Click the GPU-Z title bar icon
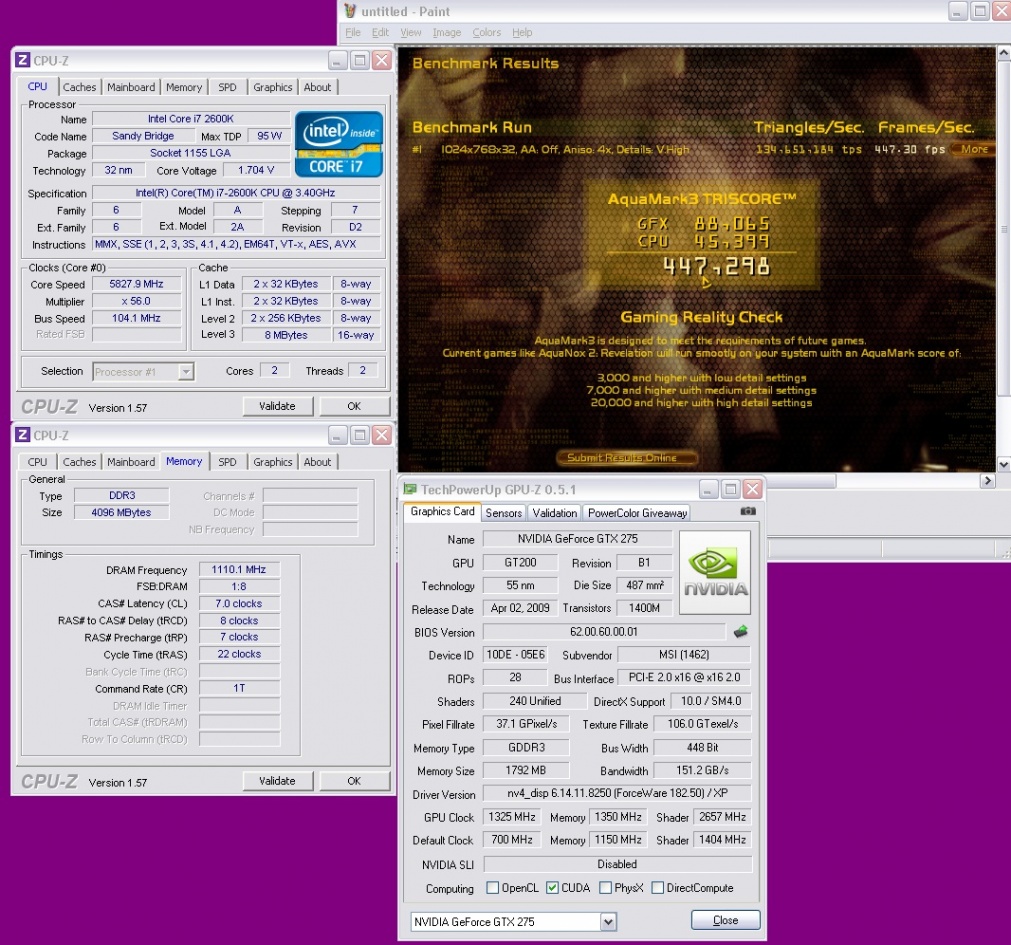 409,489
